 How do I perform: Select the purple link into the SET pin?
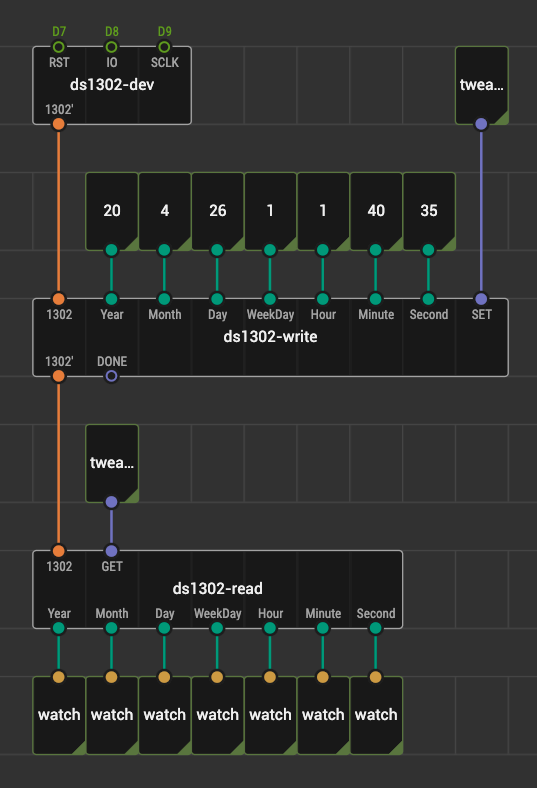point(481,211)
